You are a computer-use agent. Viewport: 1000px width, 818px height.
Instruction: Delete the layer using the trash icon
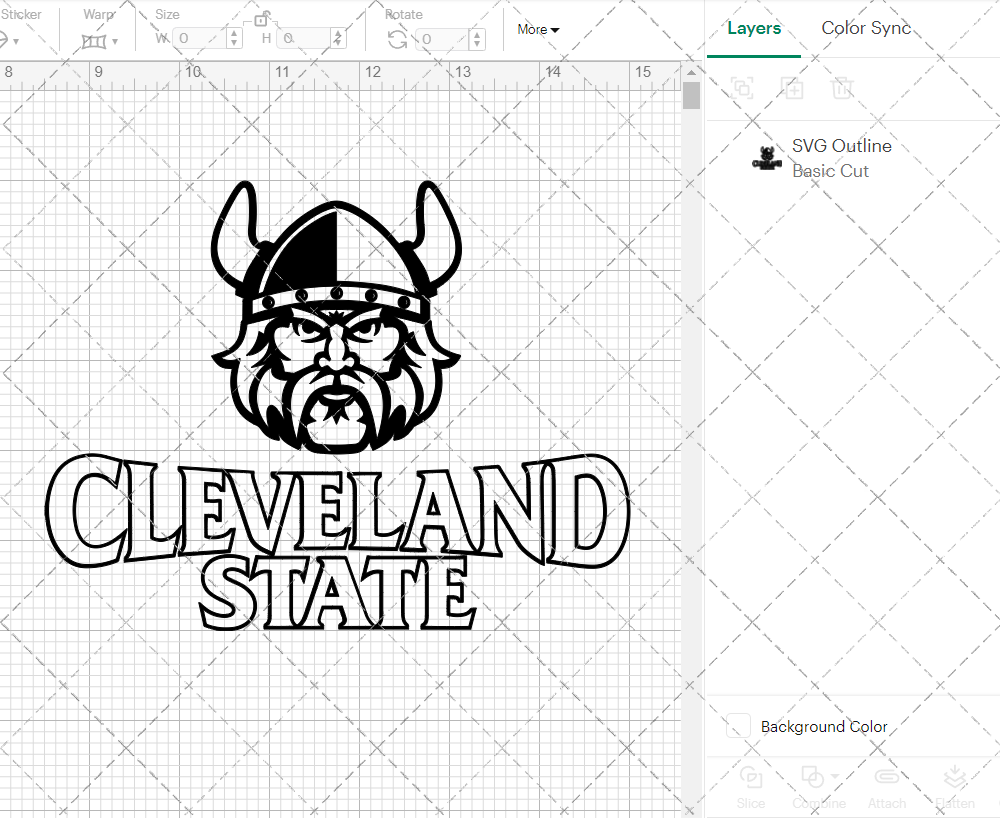click(843, 88)
